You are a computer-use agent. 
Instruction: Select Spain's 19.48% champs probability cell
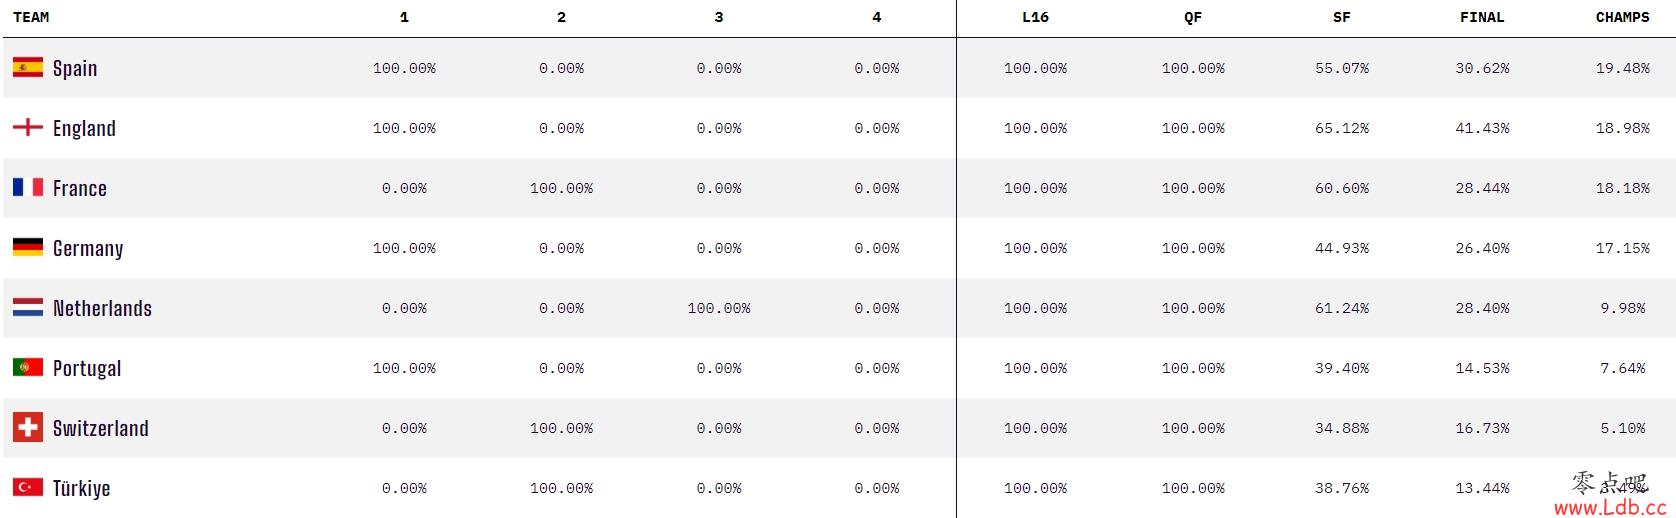point(1622,68)
